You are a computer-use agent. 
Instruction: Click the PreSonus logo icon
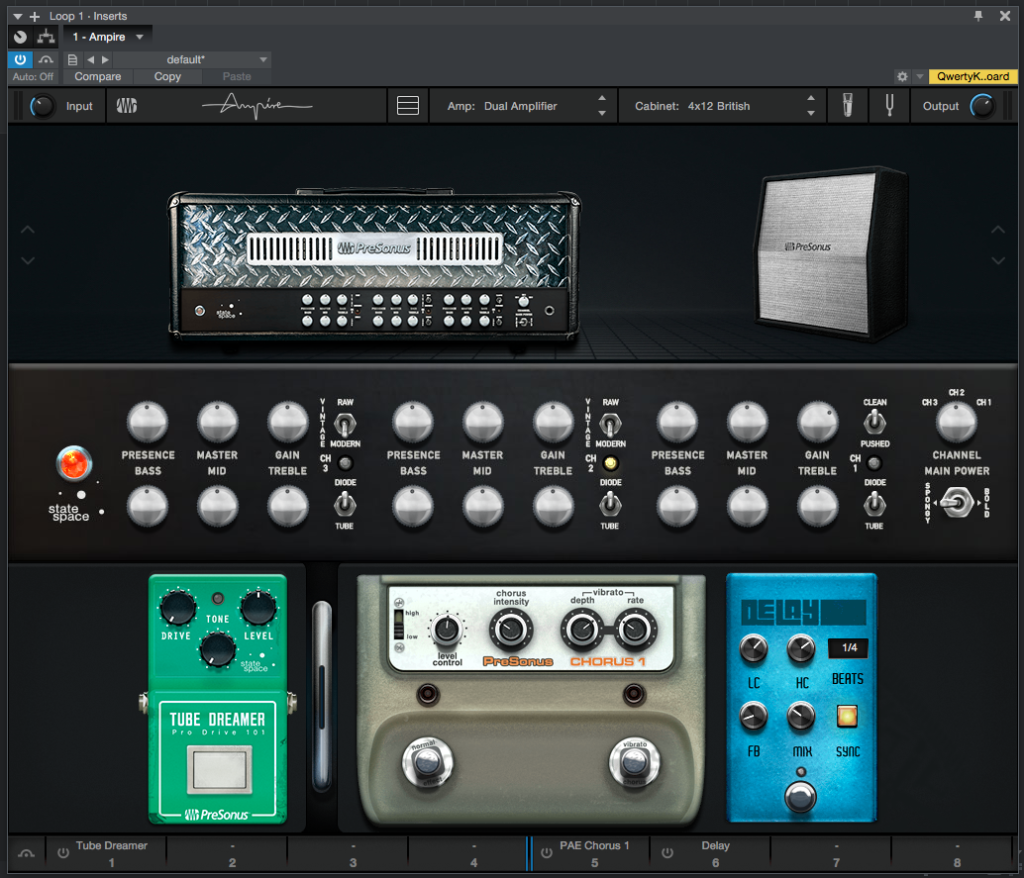tap(127, 106)
